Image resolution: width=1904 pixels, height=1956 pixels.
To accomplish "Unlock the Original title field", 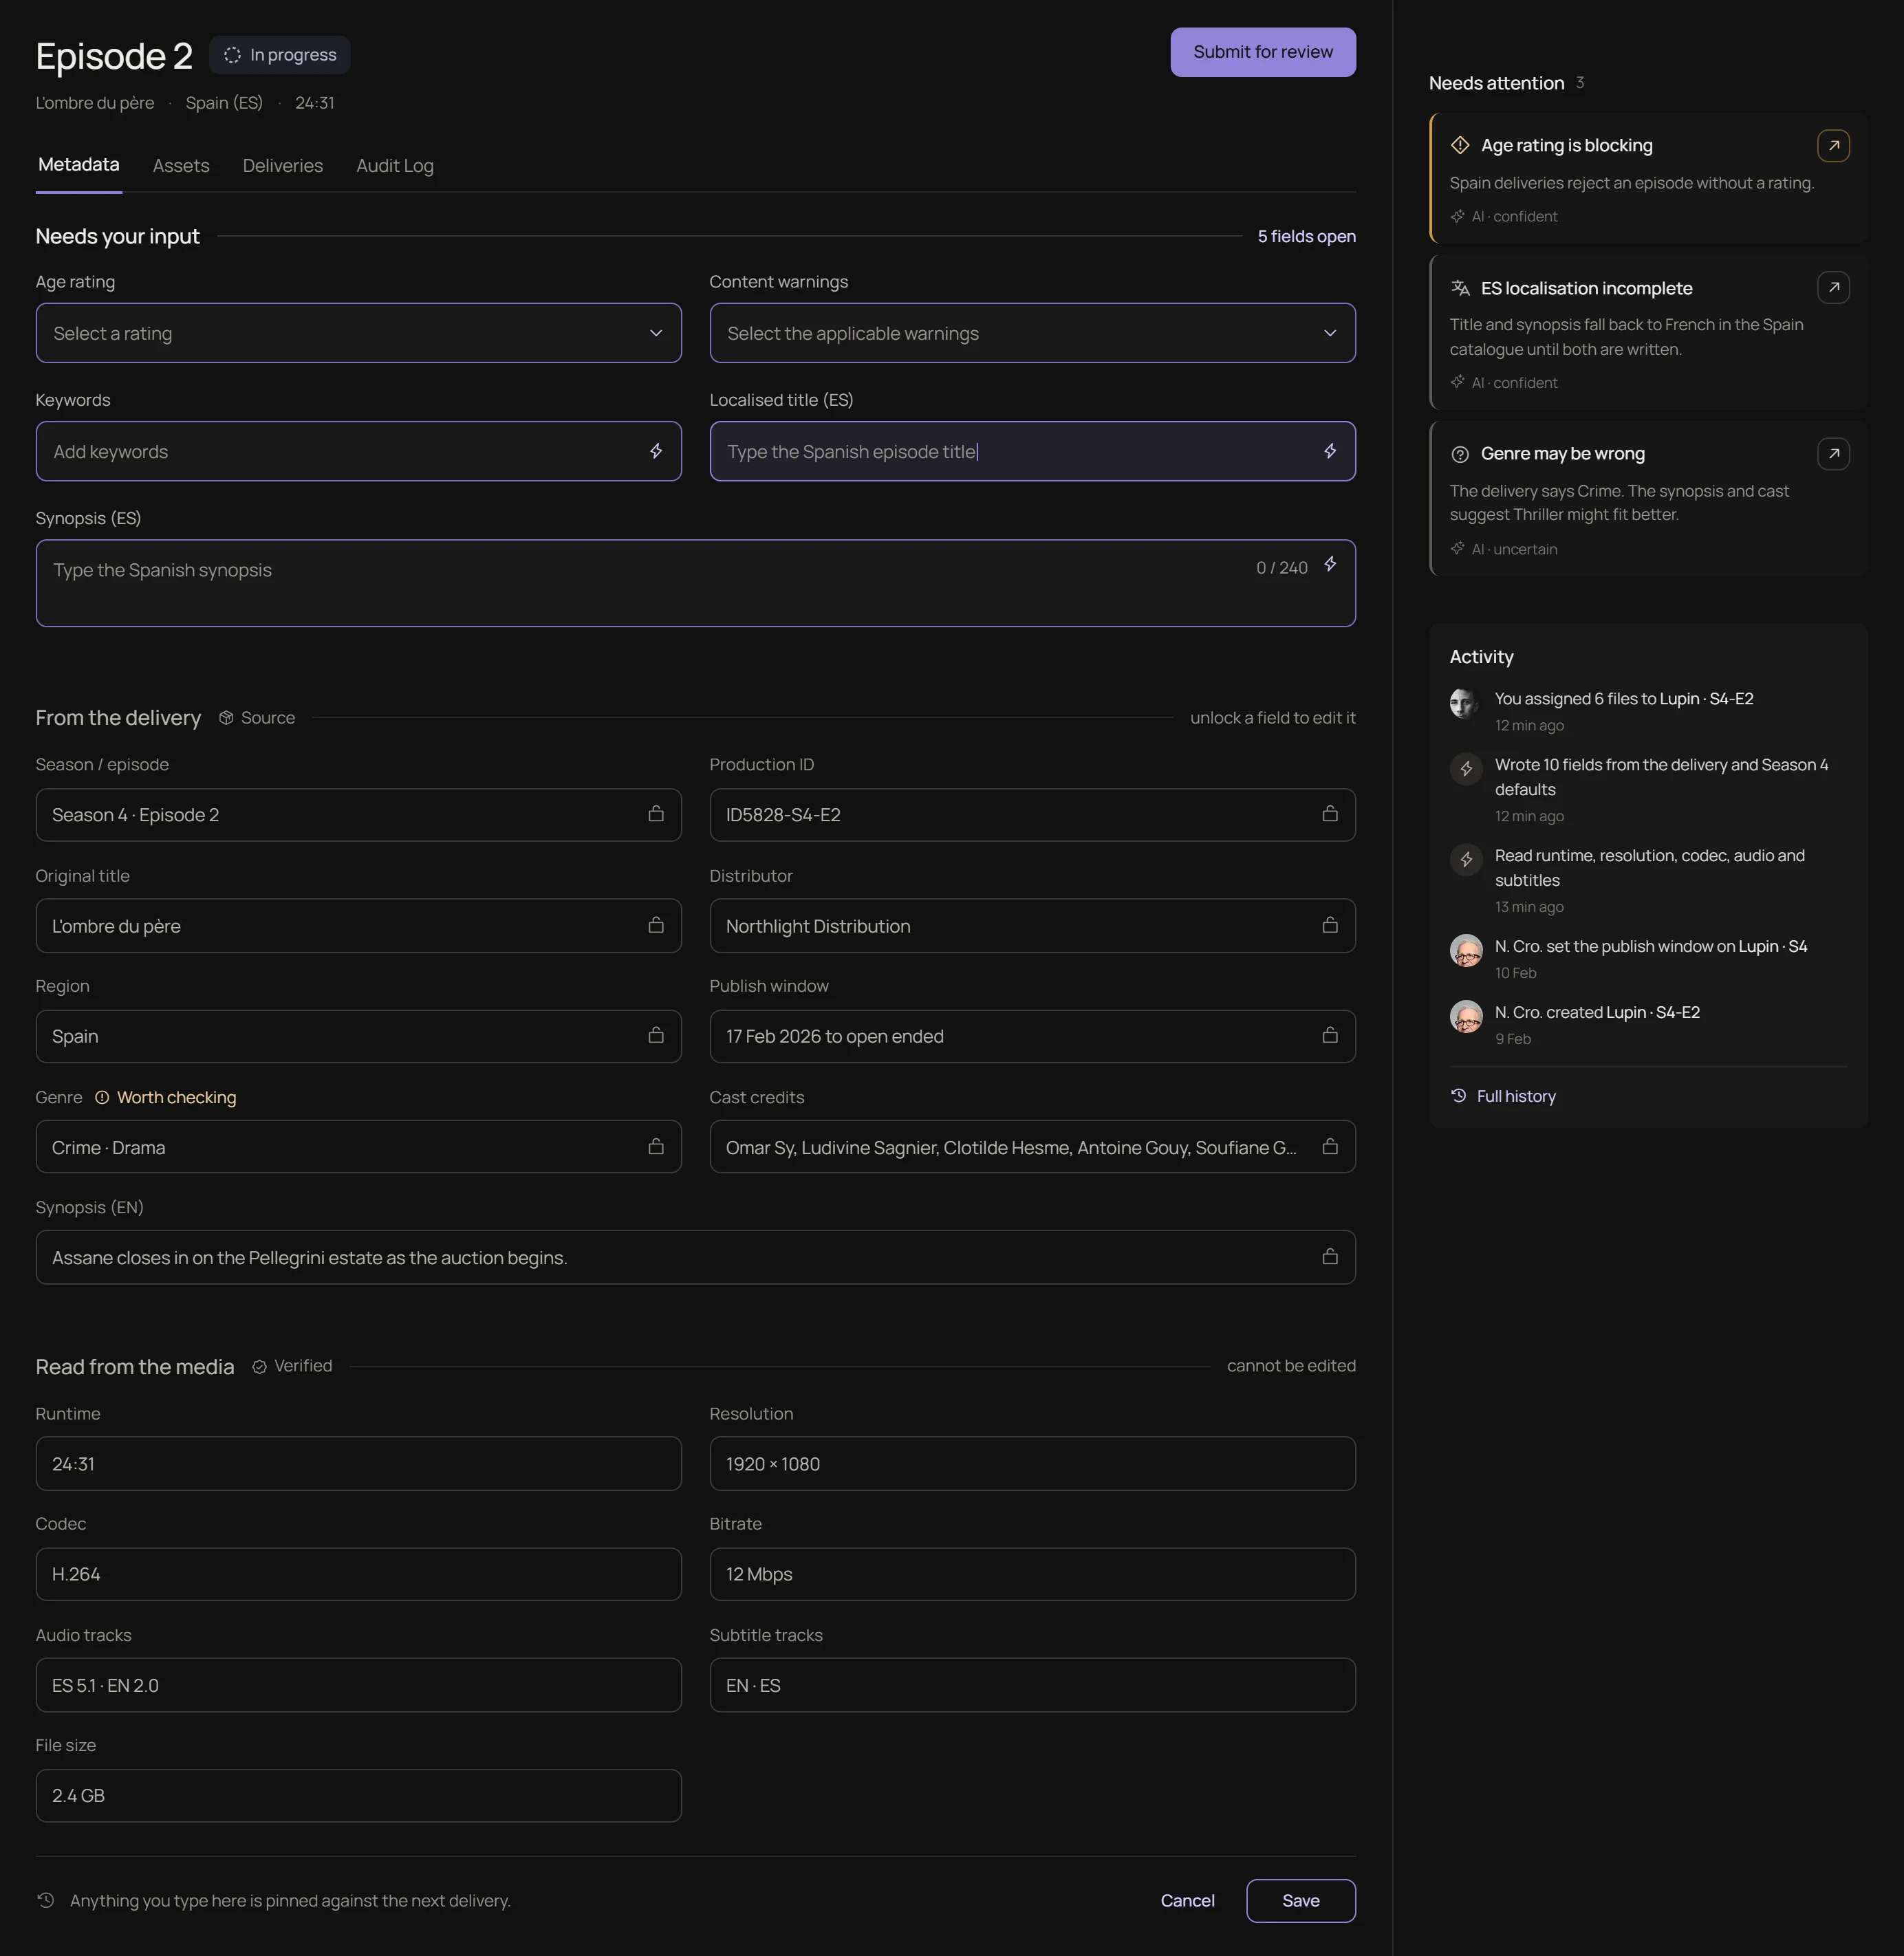I will click(656, 925).
